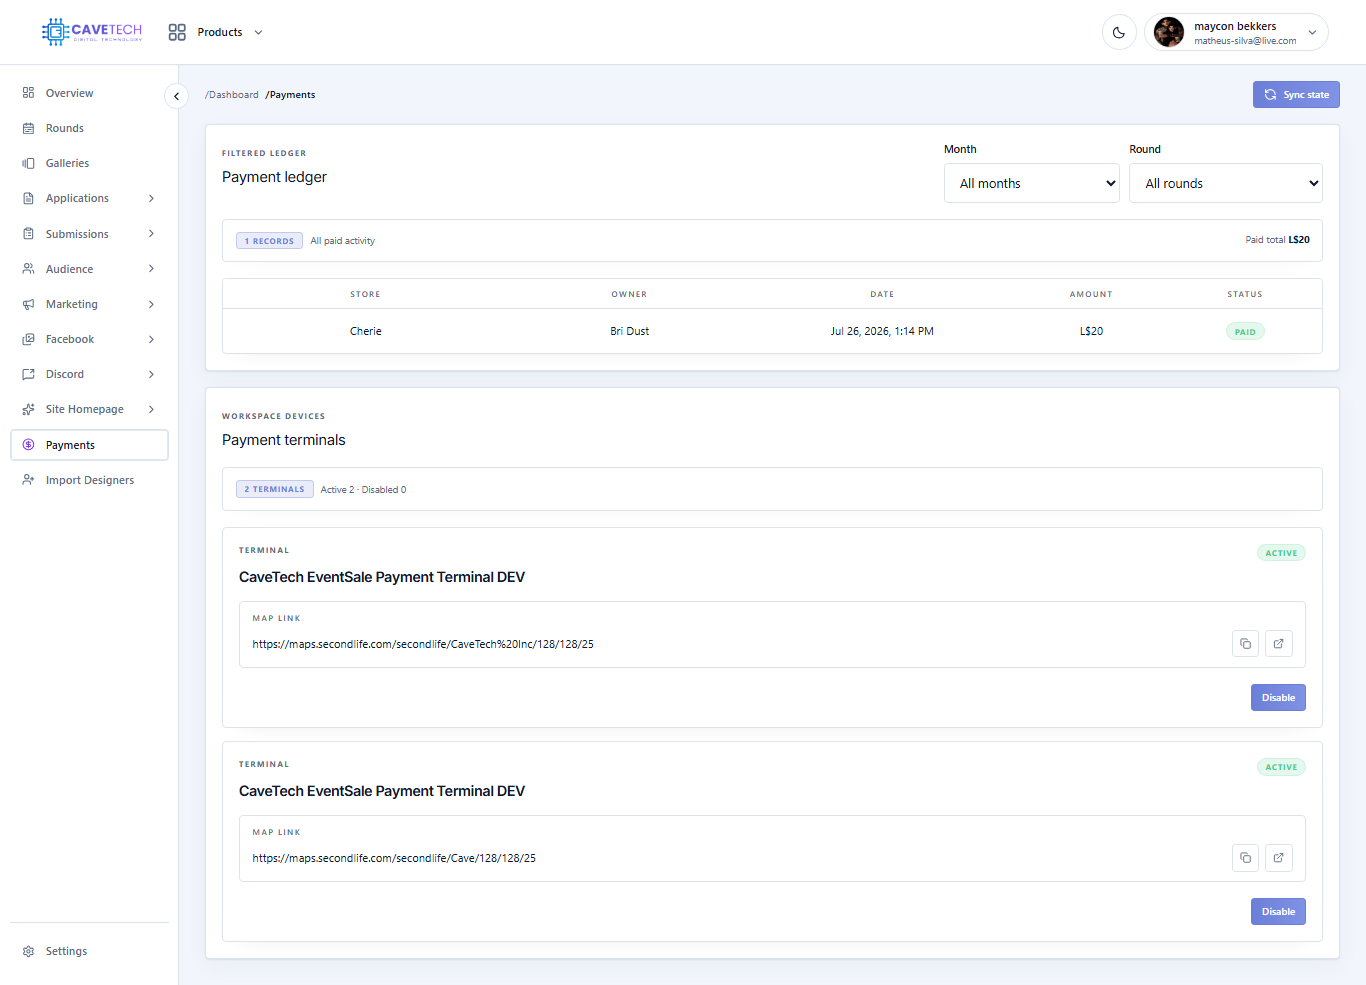Viewport: 1366px width, 985px height.
Task: Open Import Designers page
Action: pos(89,480)
